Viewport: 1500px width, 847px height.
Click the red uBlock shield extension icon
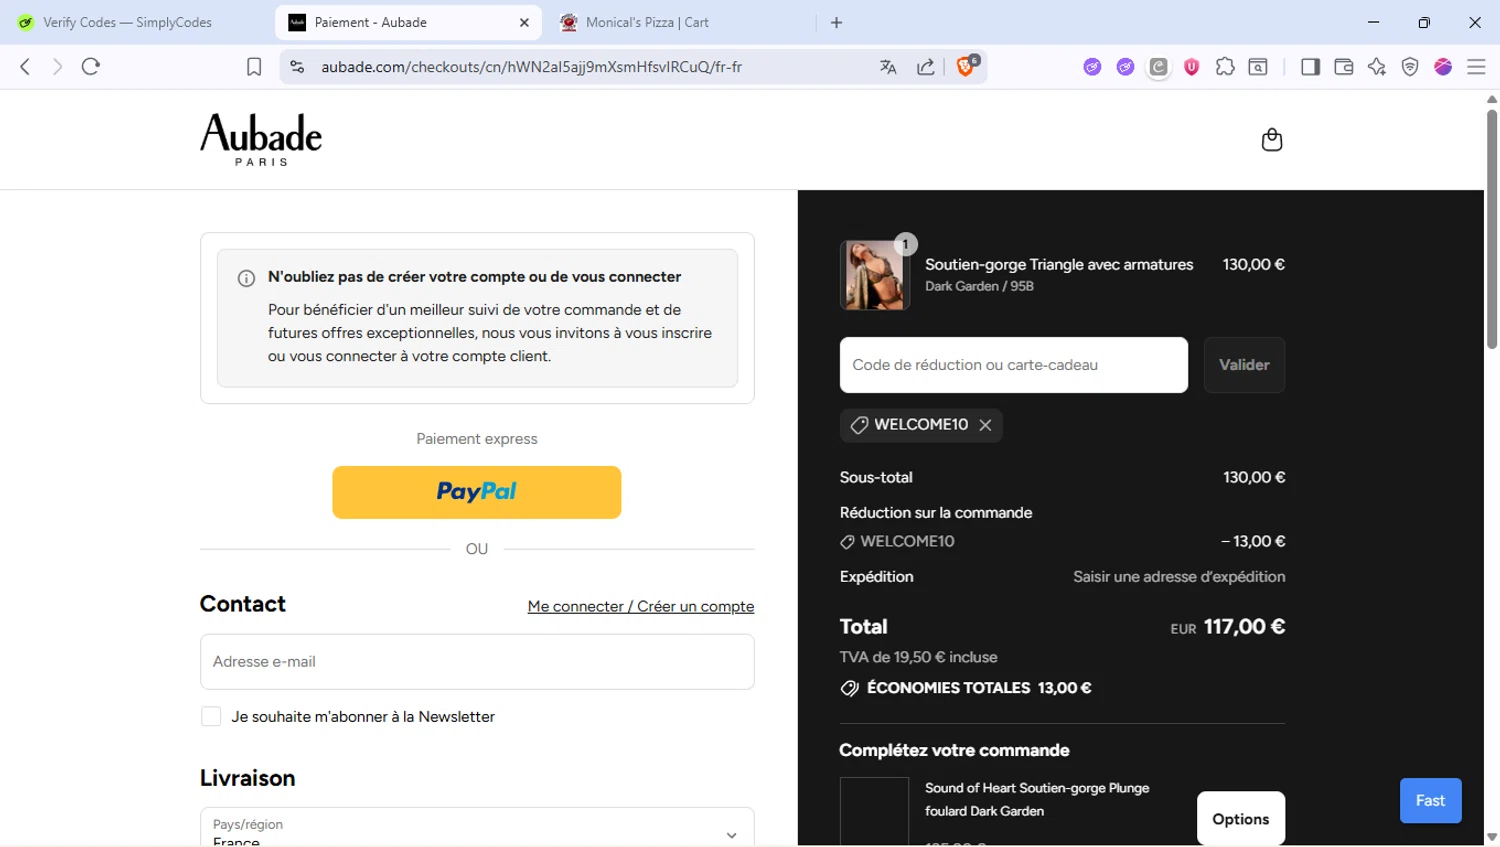[x=1192, y=67]
